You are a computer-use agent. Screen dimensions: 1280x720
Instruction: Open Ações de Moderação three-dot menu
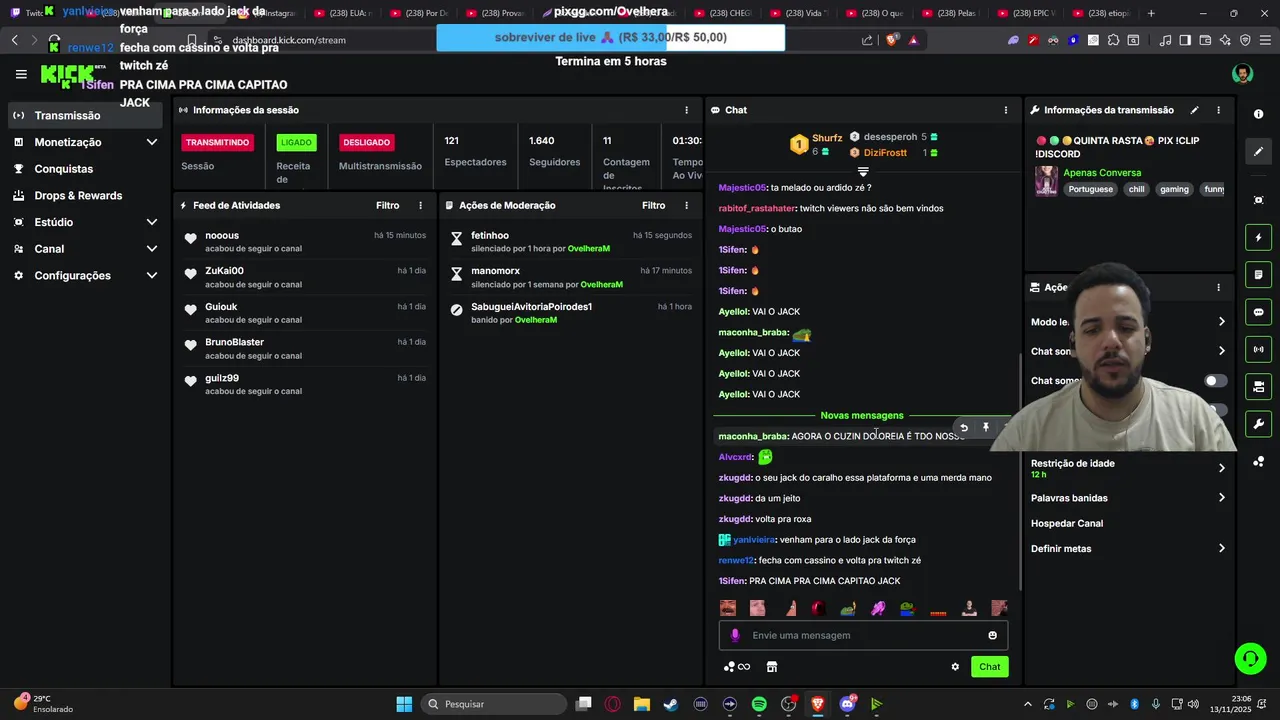pos(686,206)
